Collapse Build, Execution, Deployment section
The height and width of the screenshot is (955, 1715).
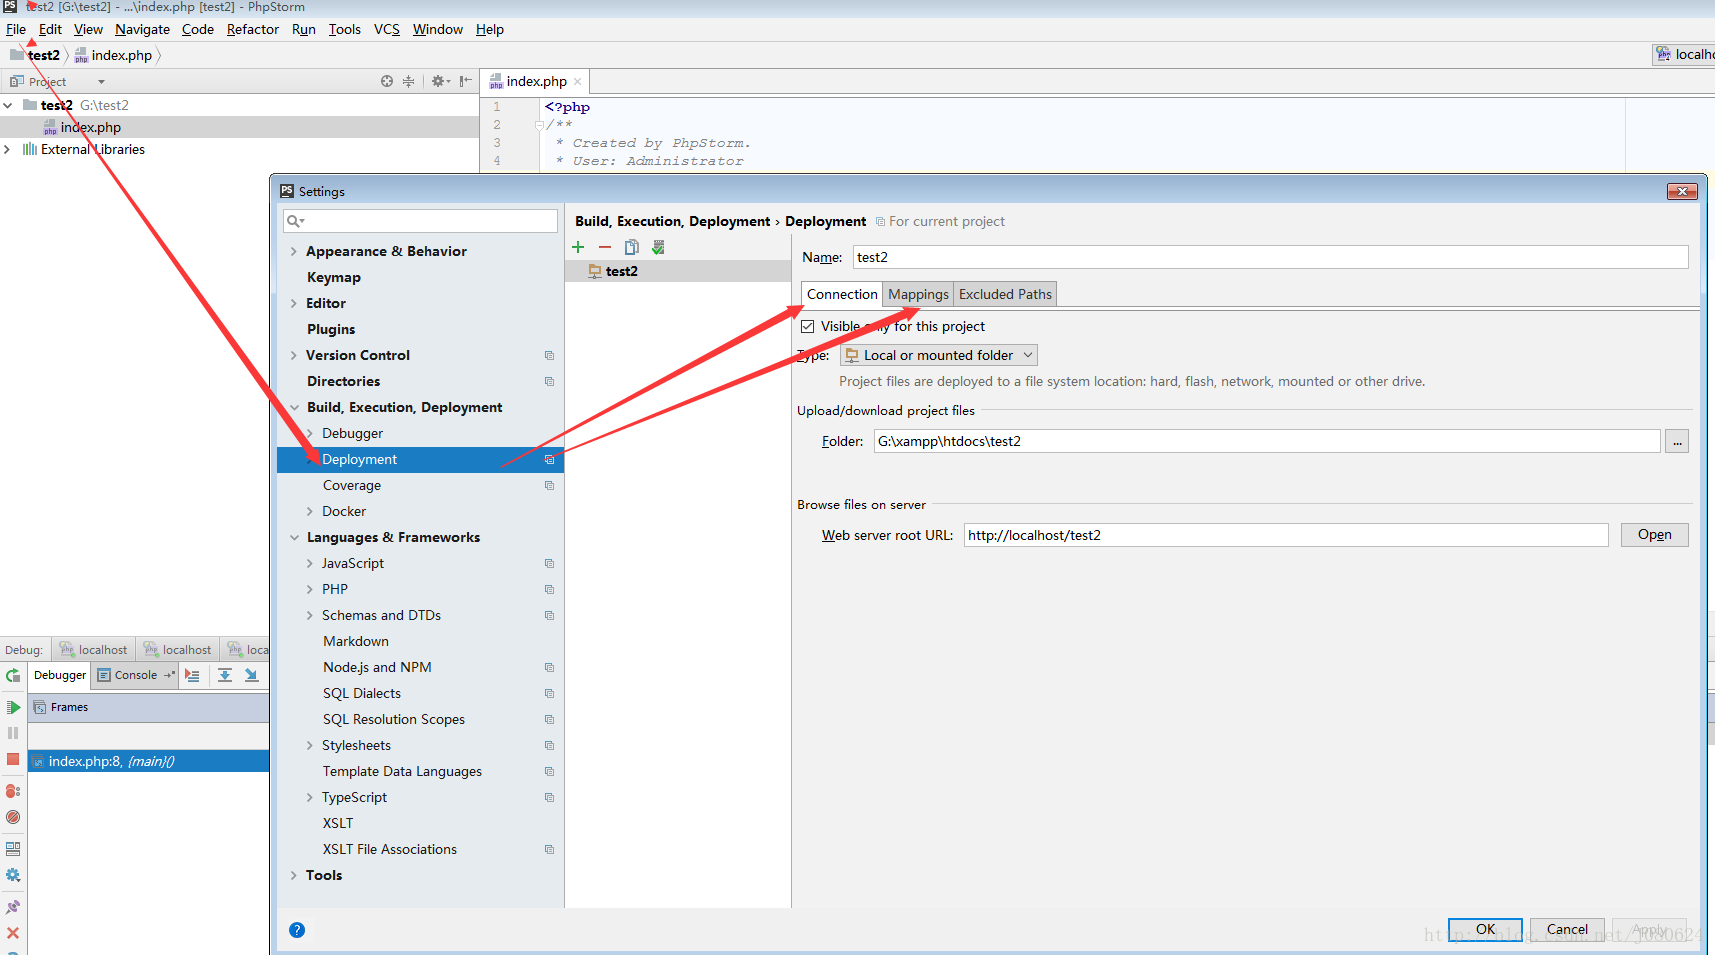tap(294, 407)
